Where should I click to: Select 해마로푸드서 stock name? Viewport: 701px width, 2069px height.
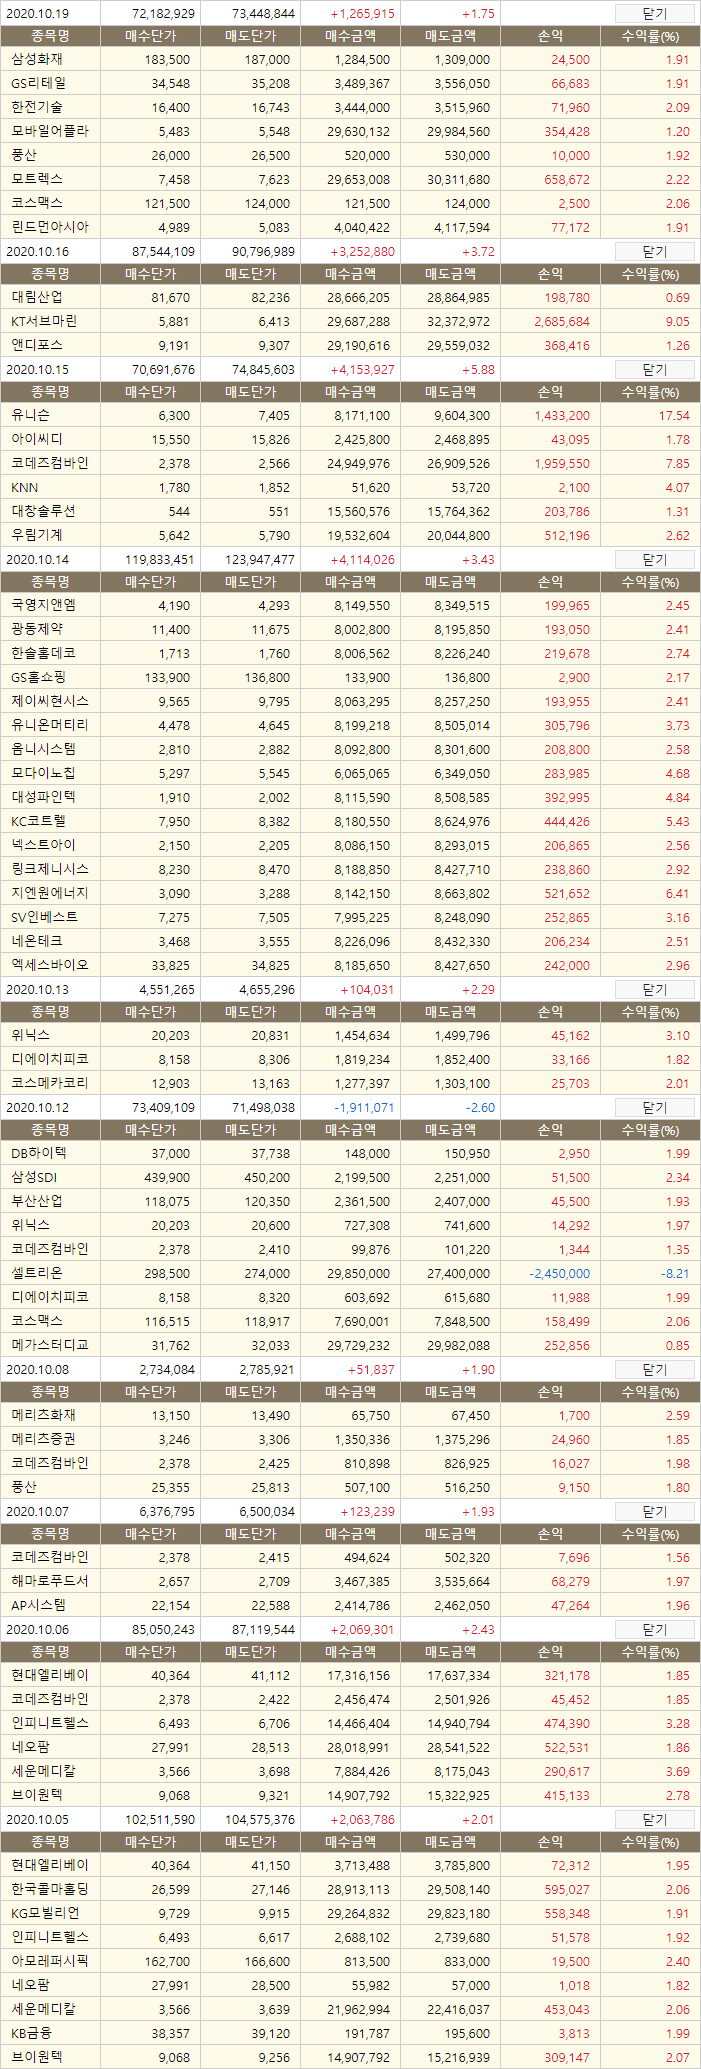(50, 1581)
